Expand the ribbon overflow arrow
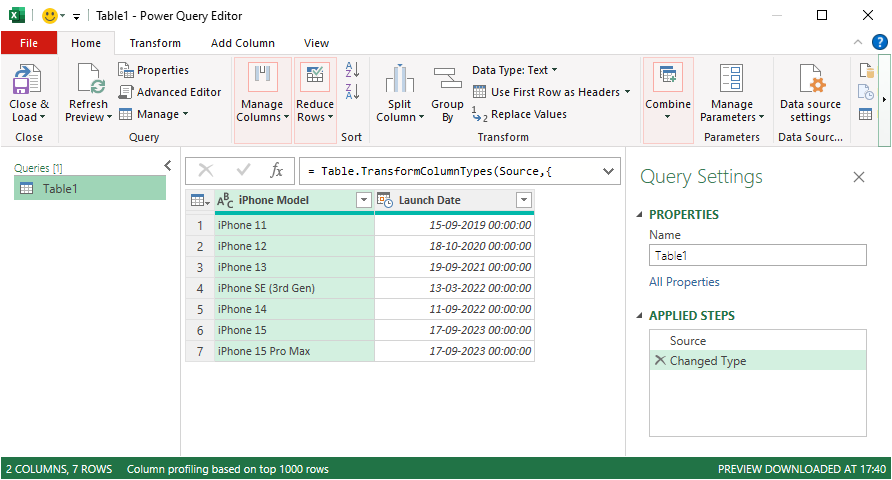The image size is (892, 480). pos(884,100)
